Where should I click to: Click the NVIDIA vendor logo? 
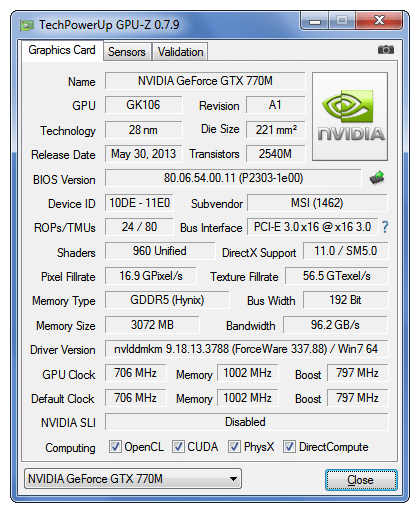350,116
